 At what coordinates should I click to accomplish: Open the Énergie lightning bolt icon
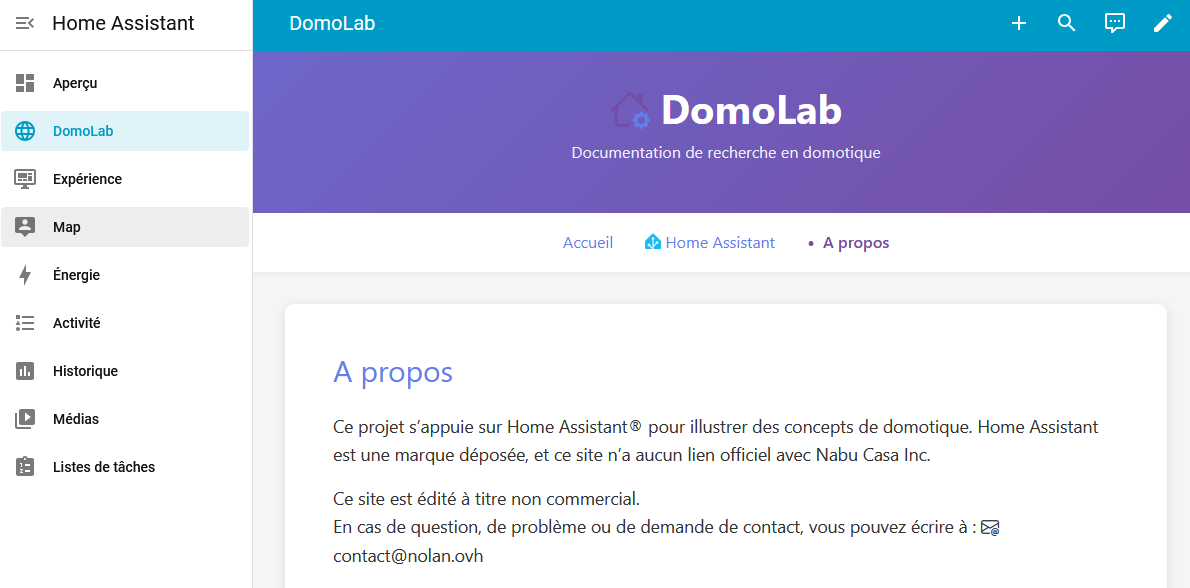click(x=25, y=275)
